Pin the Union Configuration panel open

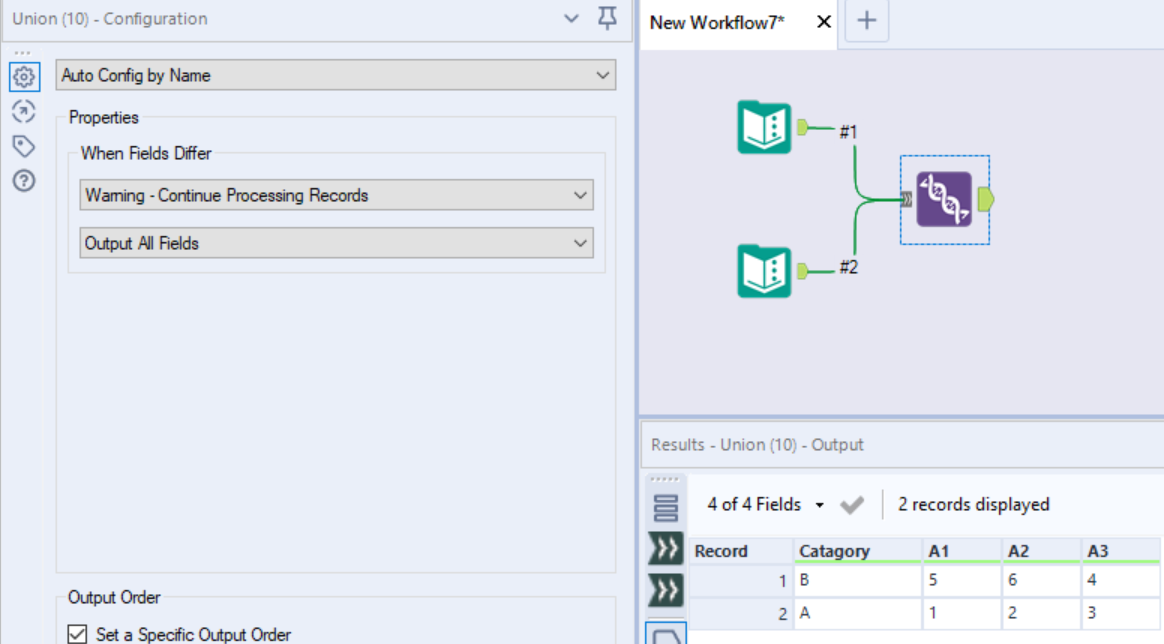[606, 18]
